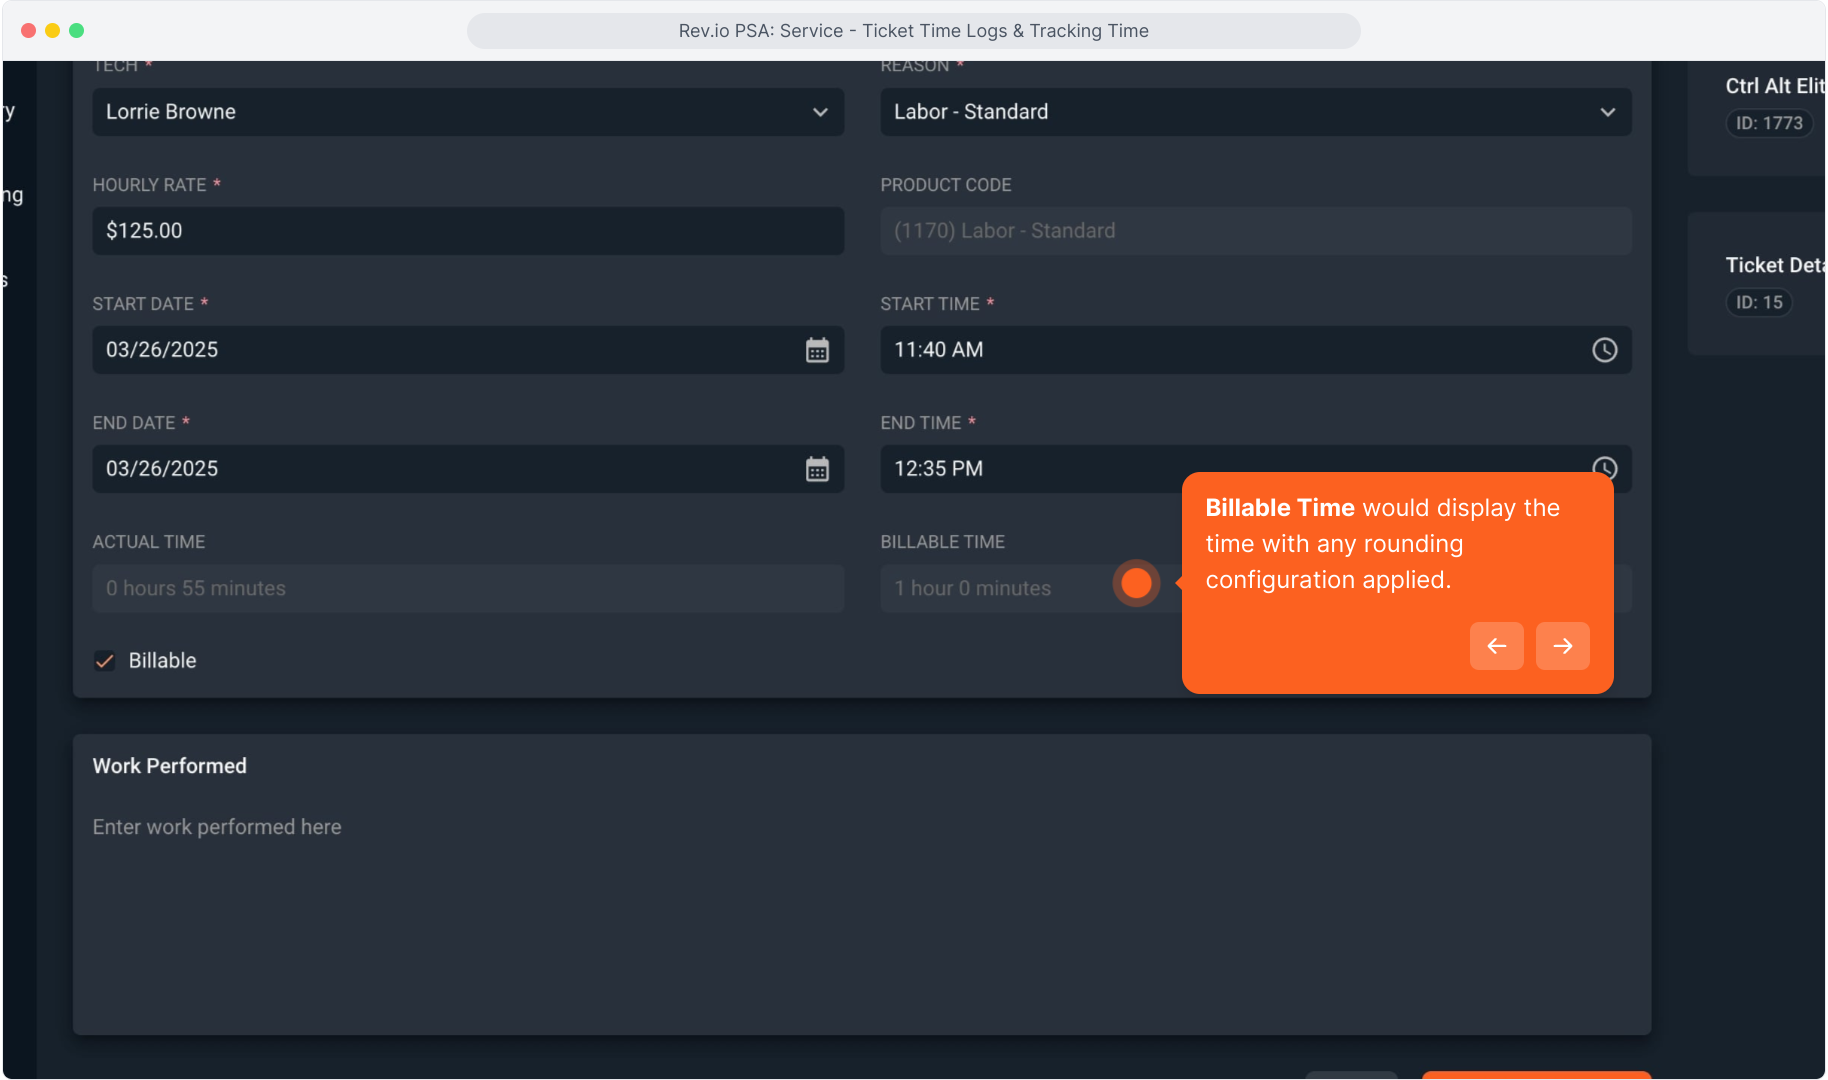Uncheck the Billable checkbox
1828x1080 pixels.
pos(105,661)
